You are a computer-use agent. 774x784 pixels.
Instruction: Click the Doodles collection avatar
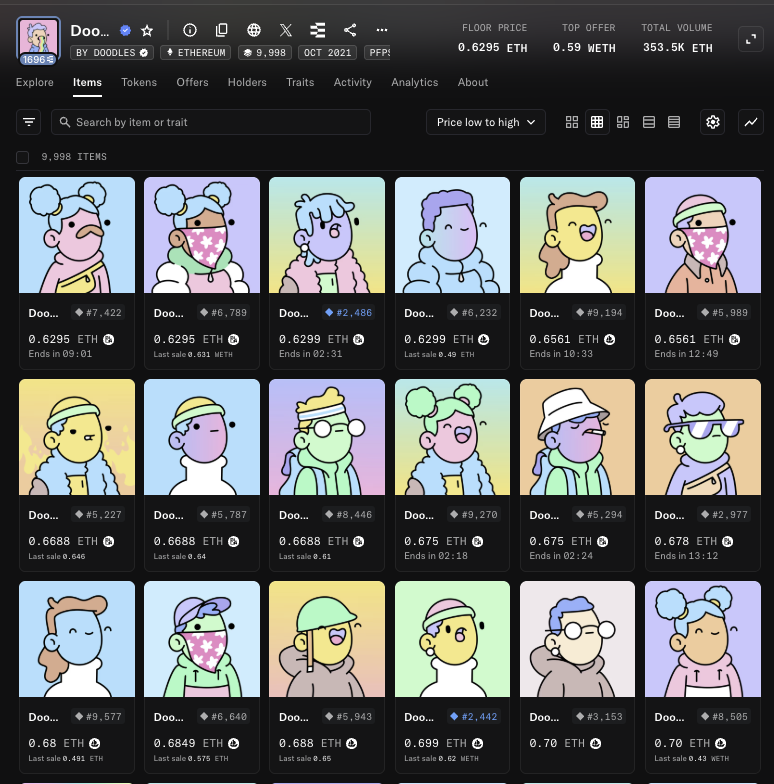38,38
